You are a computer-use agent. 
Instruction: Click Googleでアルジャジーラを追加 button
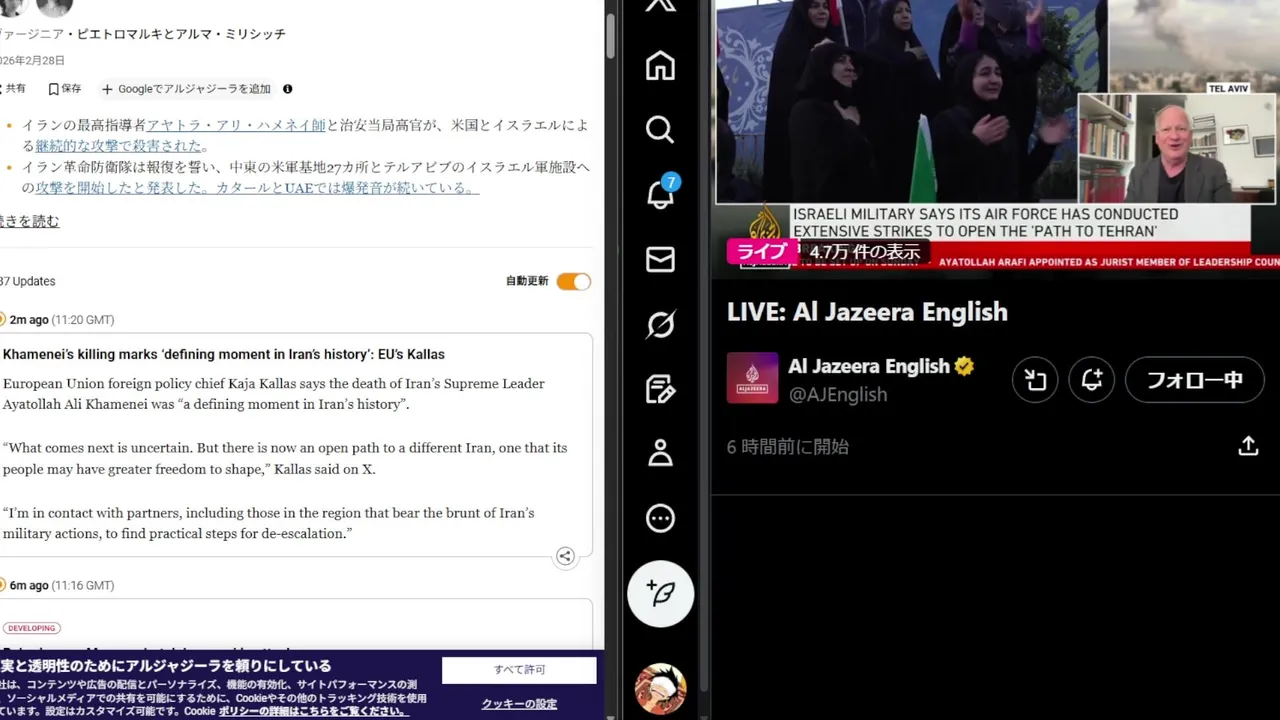click(186, 89)
